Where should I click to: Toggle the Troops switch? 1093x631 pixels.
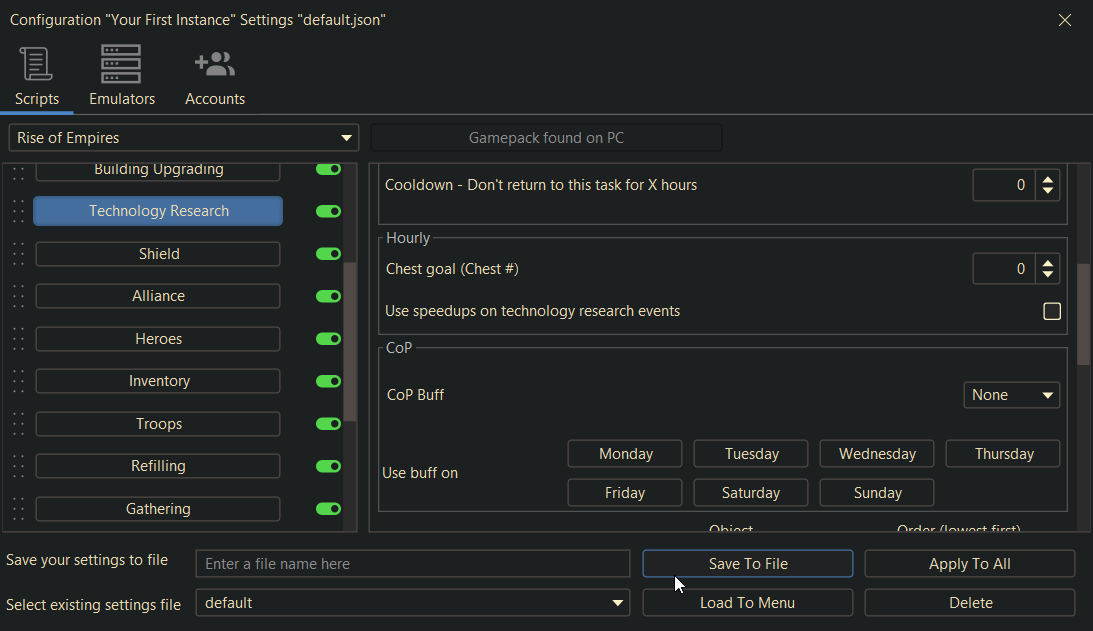[328, 424]
